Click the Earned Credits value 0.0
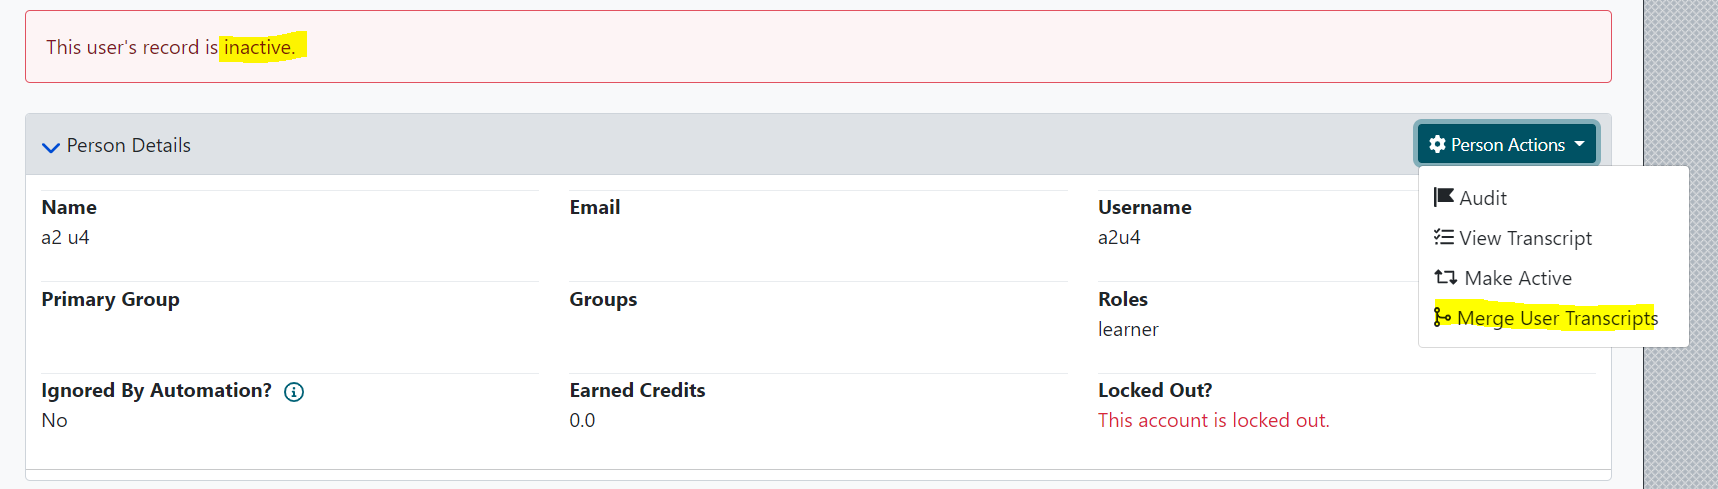This screenshot has height=489, width=1718. pyautogui.click(x=582, y=420)
